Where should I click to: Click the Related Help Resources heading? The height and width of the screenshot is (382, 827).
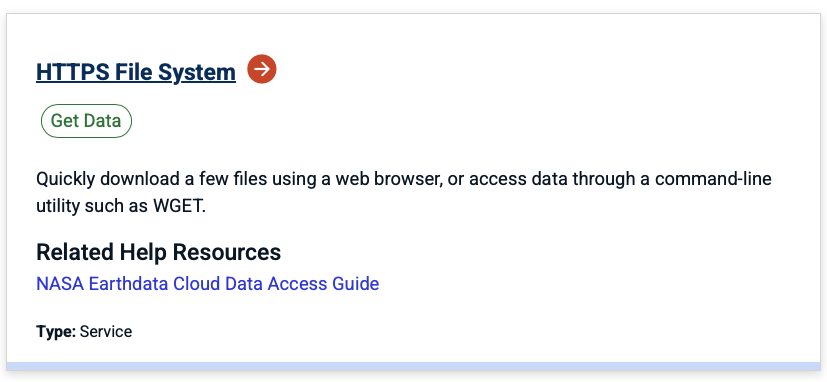pos(158,252)
